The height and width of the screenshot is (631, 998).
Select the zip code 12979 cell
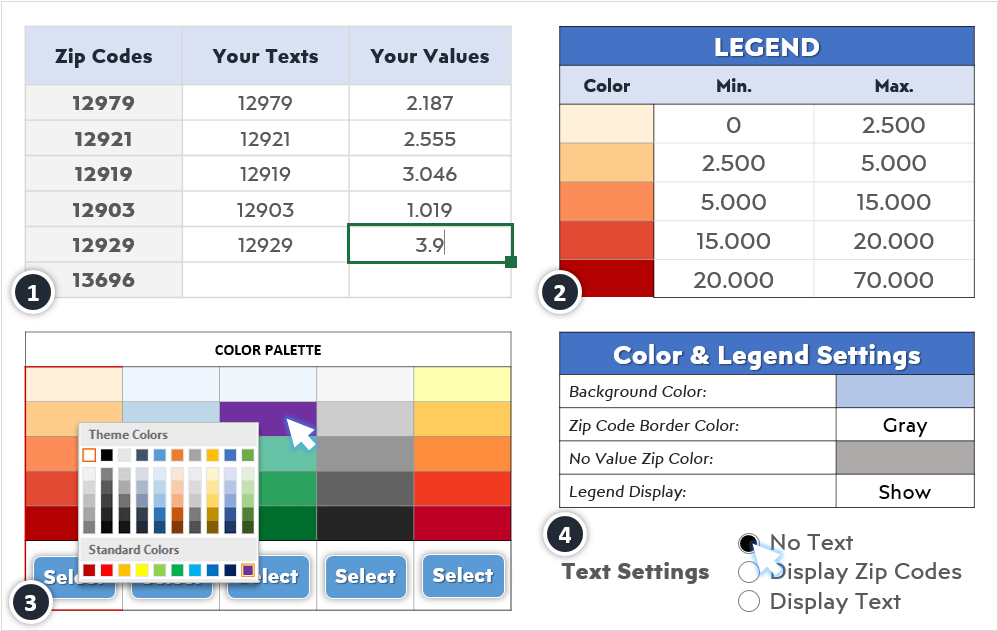[103, 103]
